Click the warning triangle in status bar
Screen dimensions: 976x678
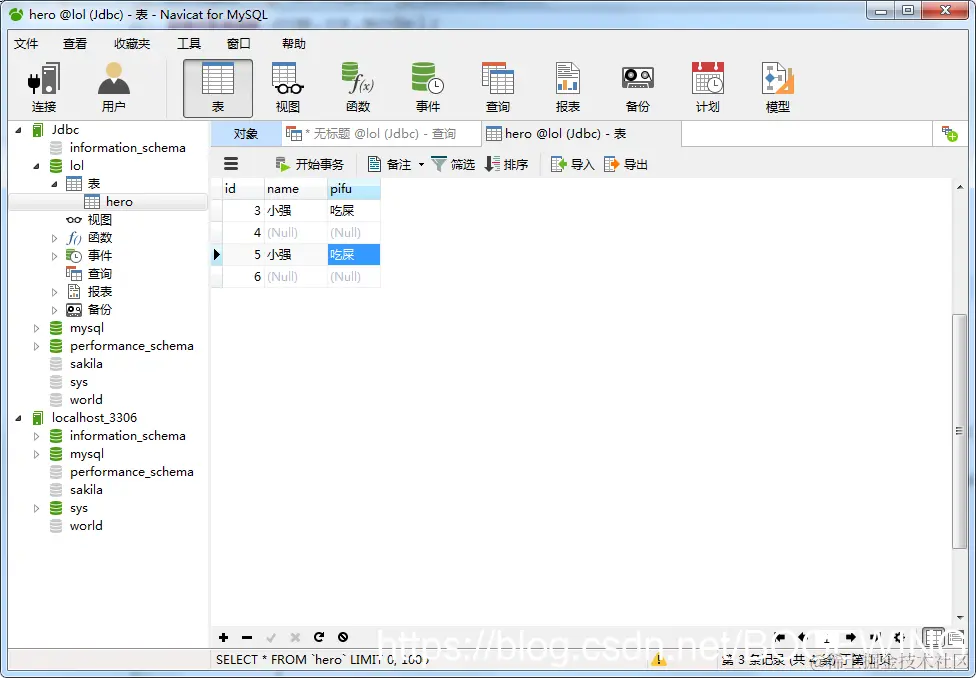pyautogui.click(x=658, y=659)
